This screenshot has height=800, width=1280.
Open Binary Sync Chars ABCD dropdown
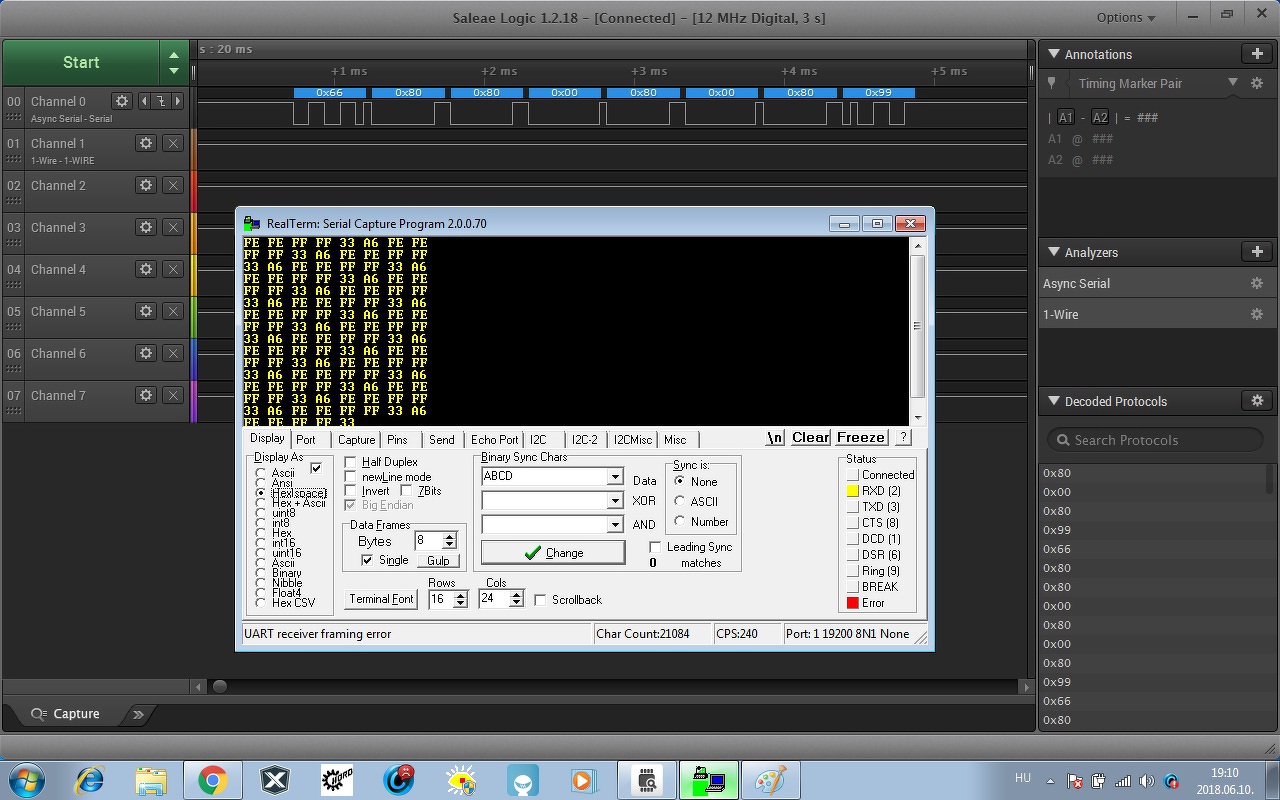(615, 476)
